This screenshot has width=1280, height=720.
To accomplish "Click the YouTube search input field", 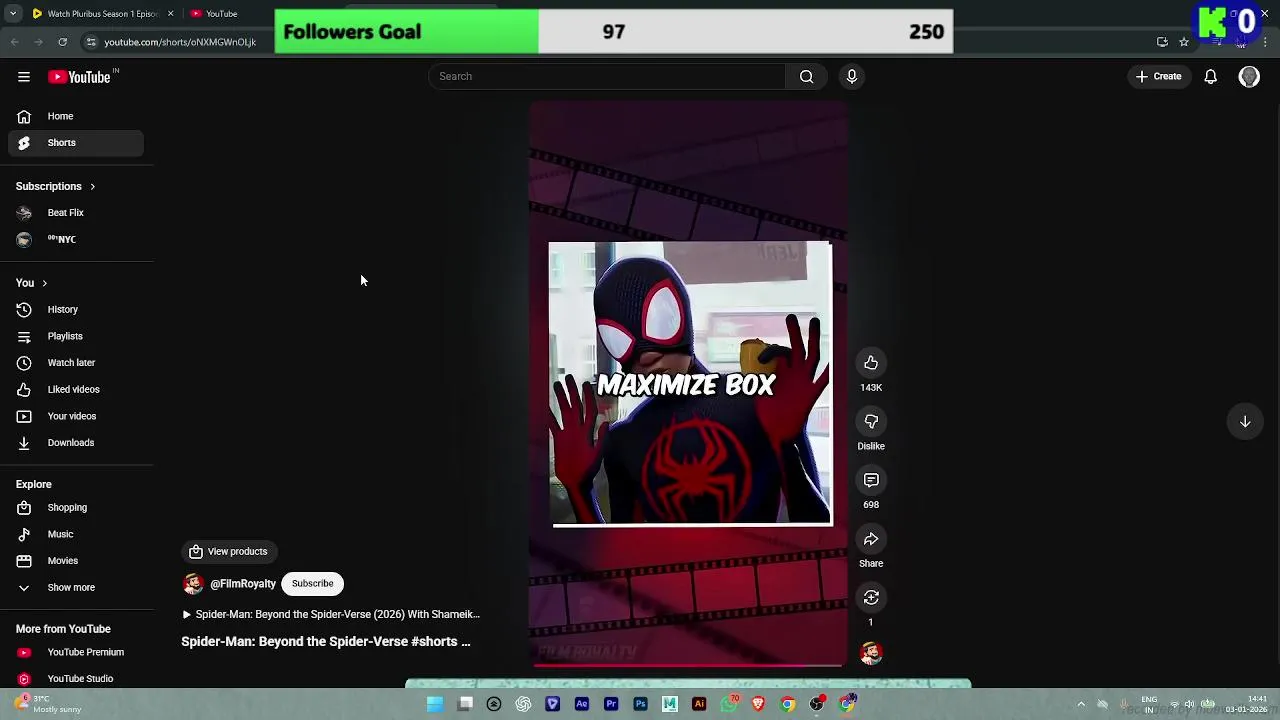I will (607, 76).
